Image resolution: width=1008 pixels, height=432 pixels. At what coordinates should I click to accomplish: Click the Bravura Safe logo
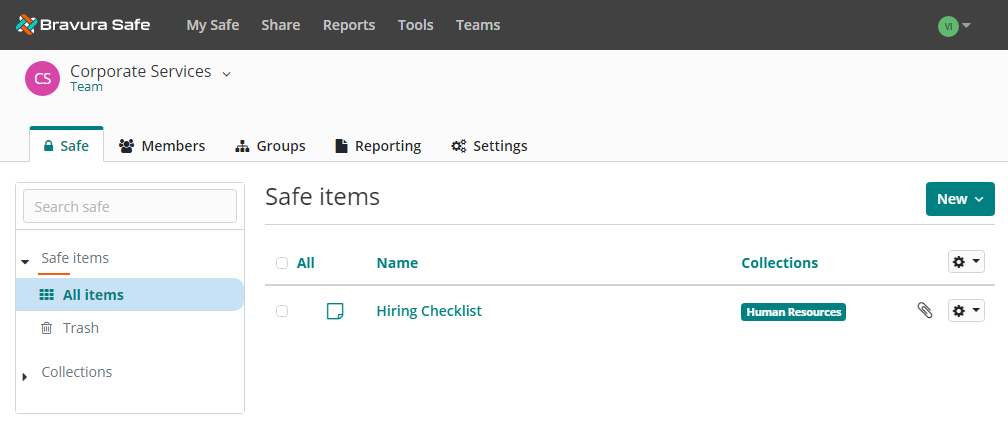tap(83, 25)
